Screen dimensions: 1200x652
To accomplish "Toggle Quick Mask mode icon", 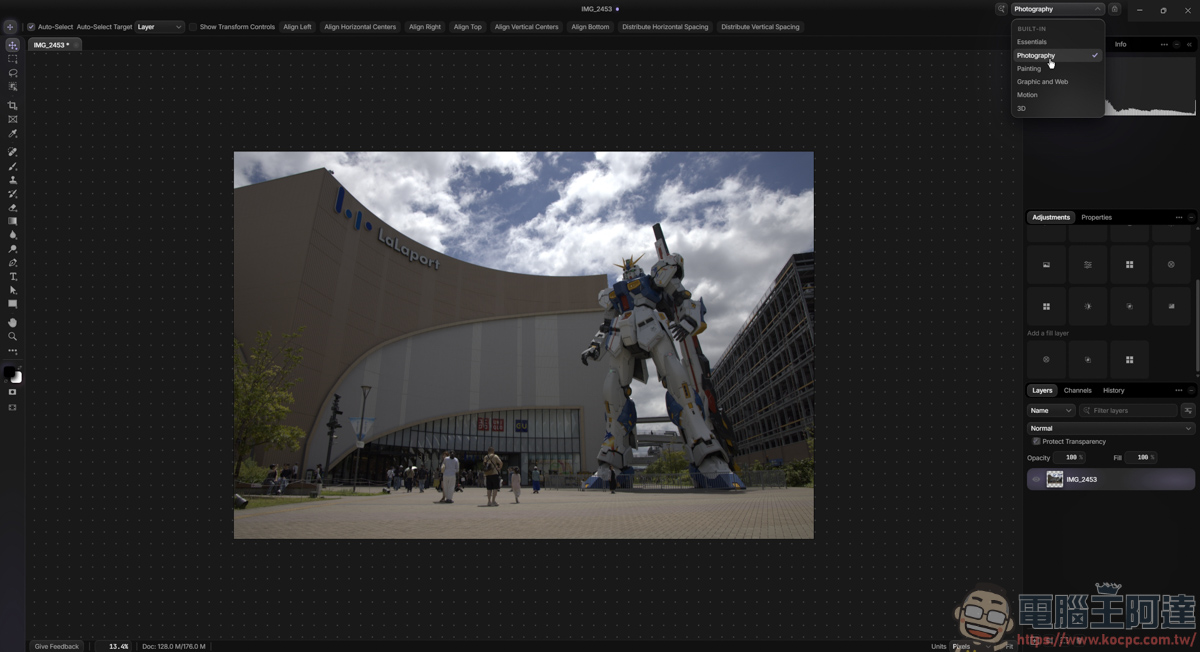I will click(13, 392).
